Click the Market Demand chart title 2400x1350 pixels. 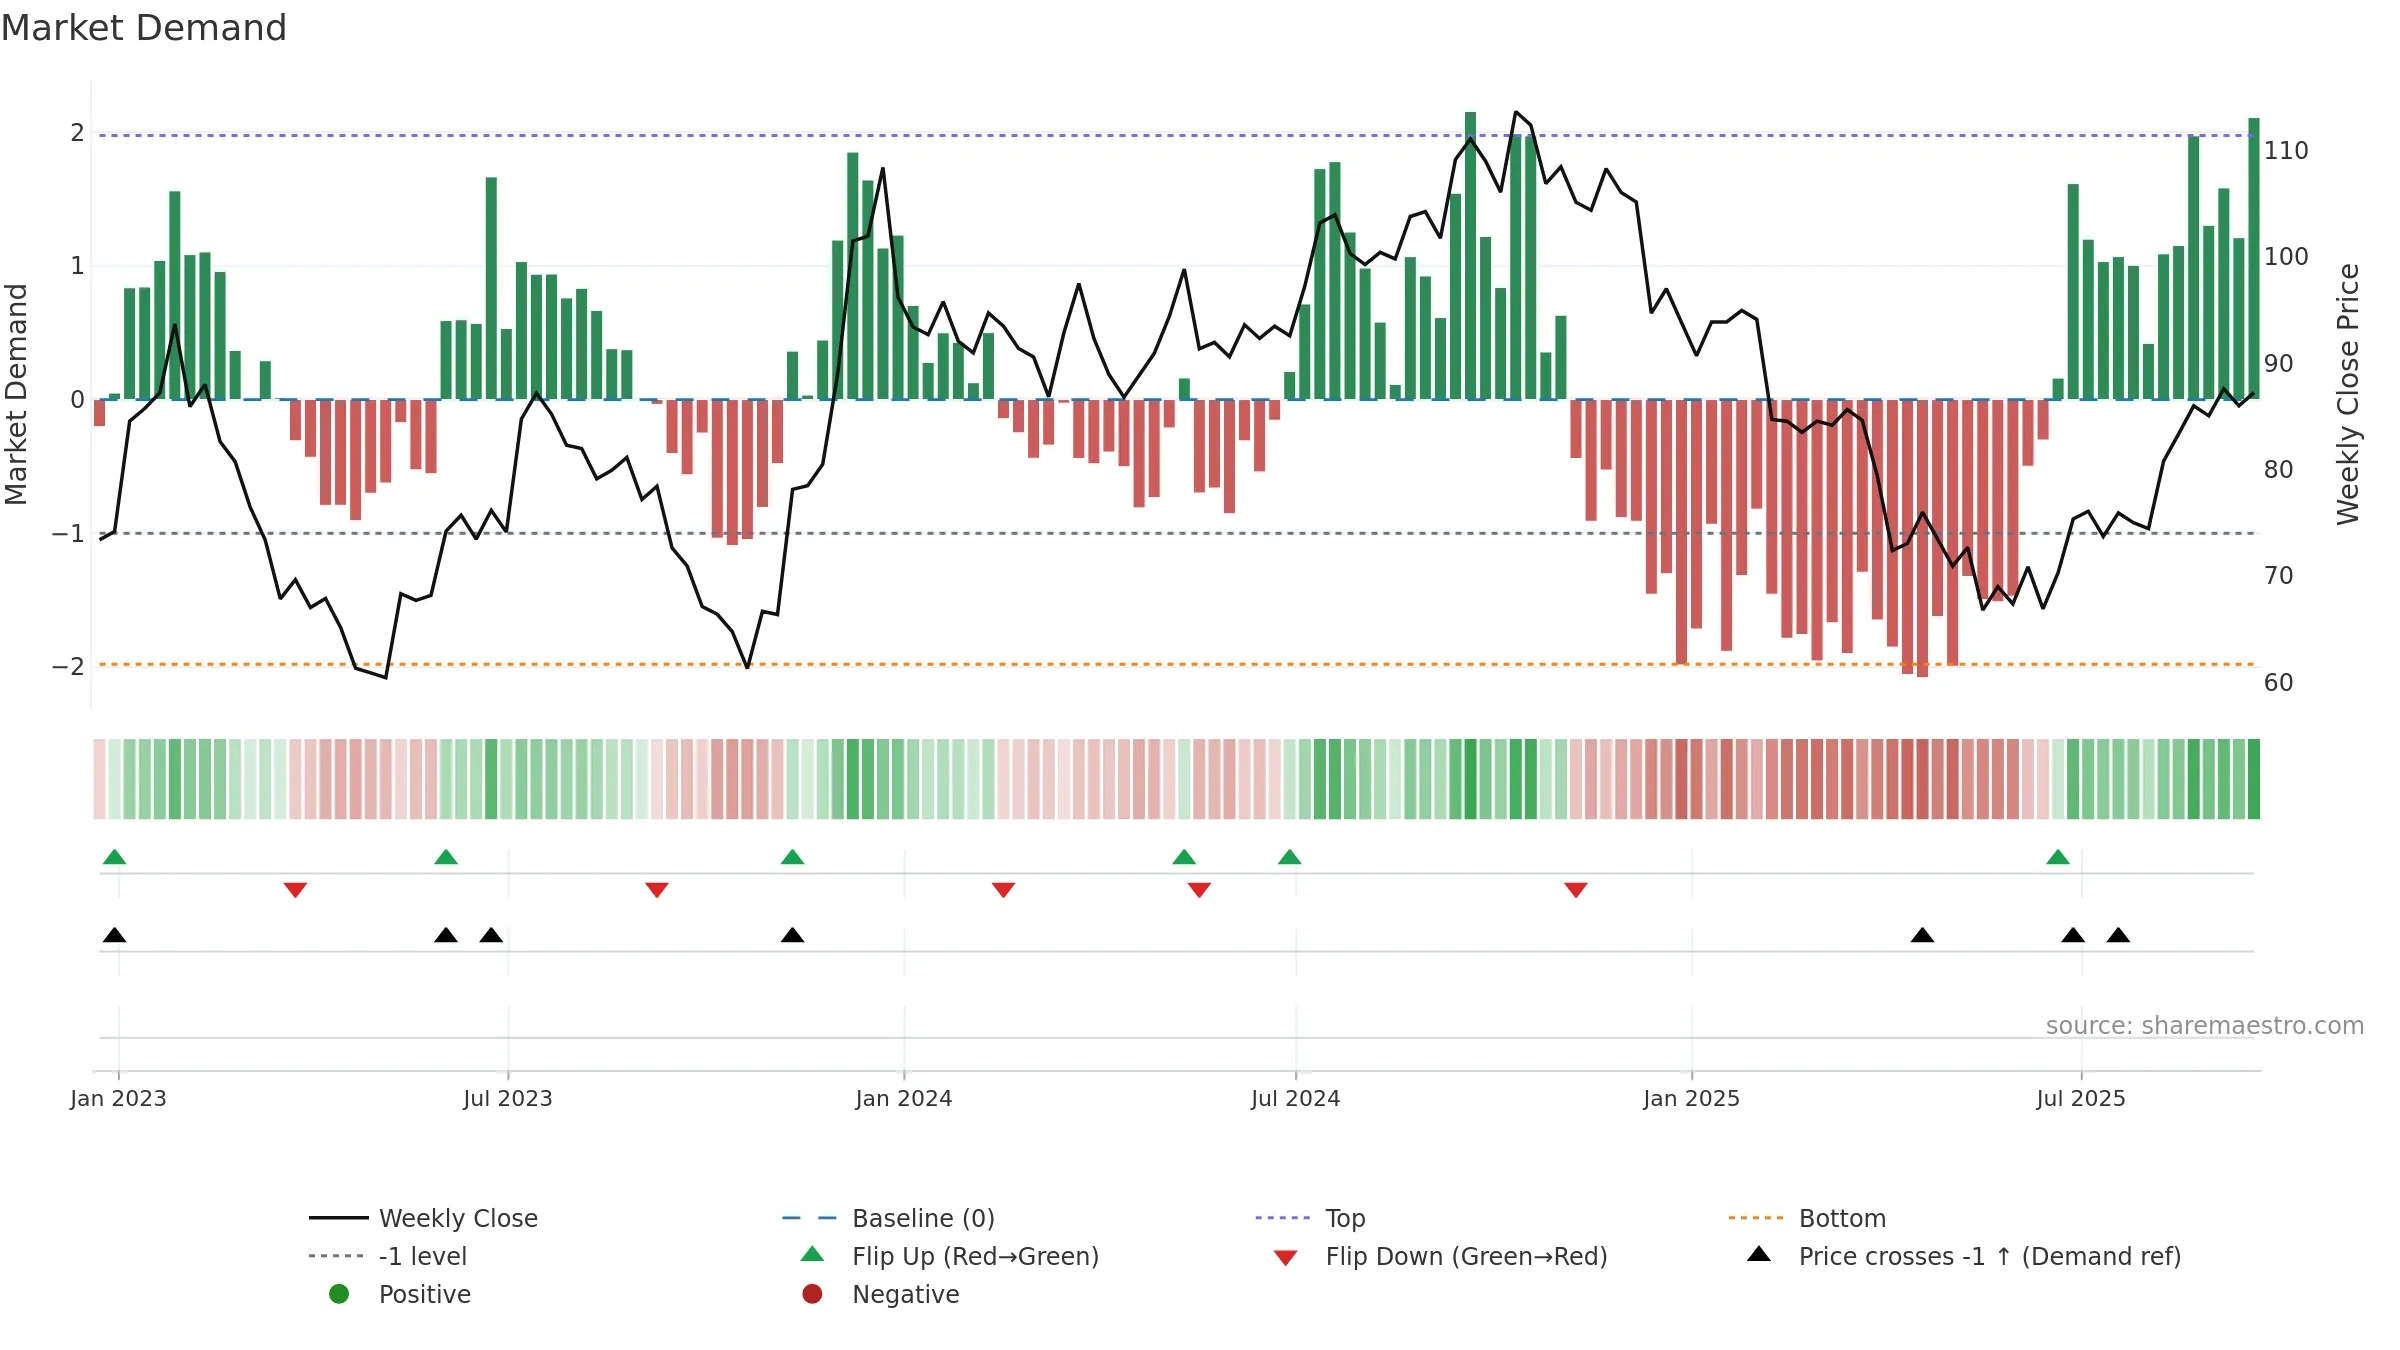click(x=144, y=28)
